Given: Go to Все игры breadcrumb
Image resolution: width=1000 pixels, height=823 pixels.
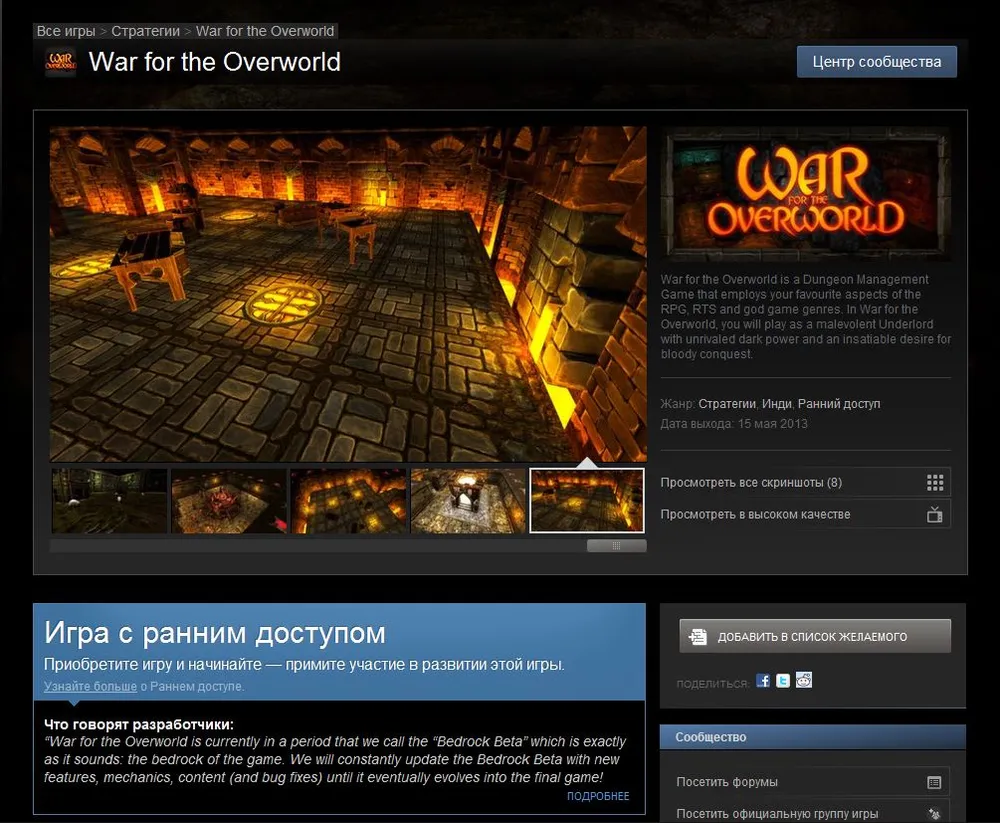Looking at the screenshot, I should click(x=66, y=31).
